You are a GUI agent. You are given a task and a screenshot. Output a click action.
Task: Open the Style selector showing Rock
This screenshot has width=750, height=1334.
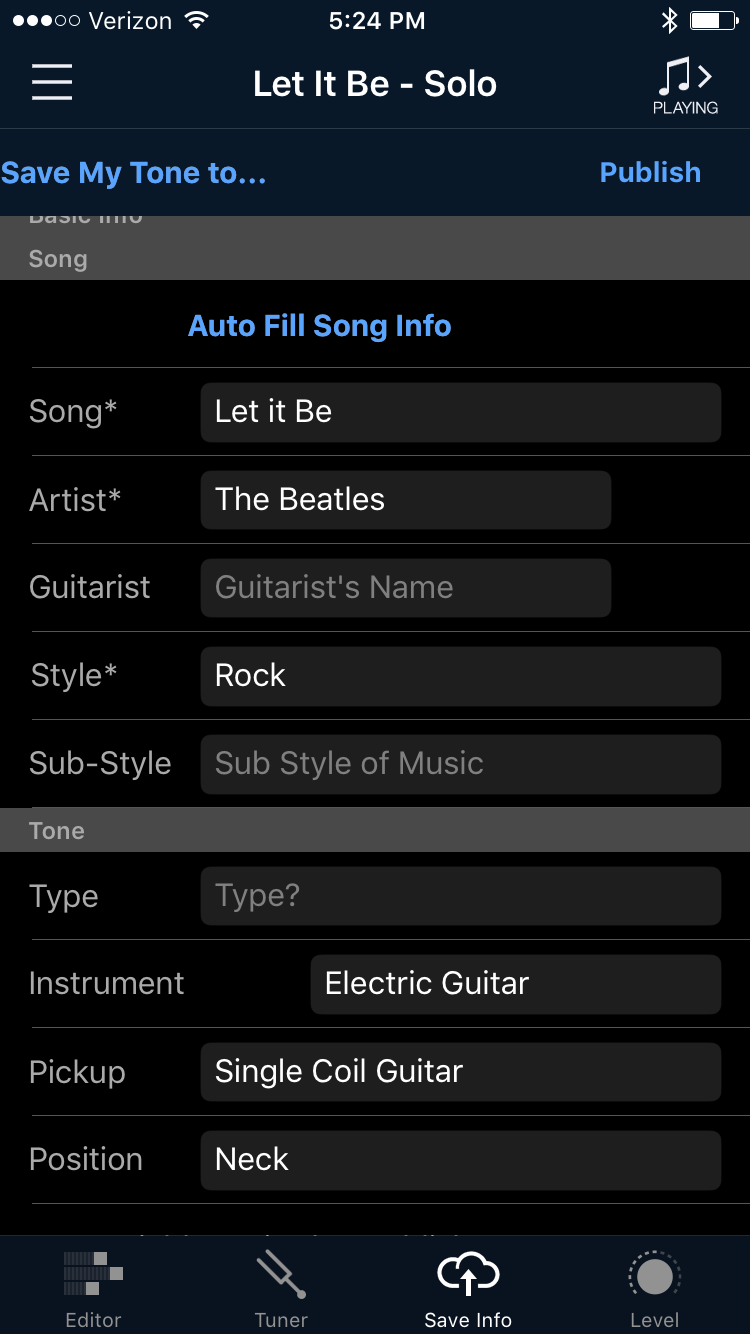[460, 676]
